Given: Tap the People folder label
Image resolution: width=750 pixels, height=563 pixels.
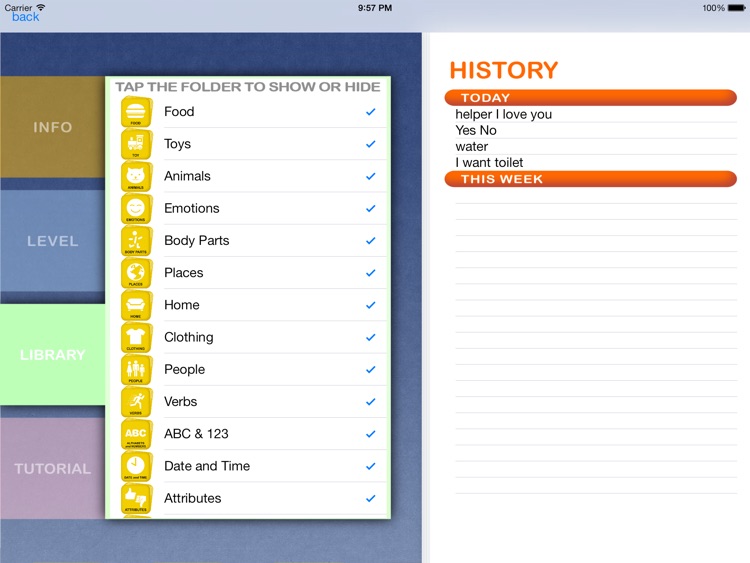Looking at the screenshot, I should tap(185, 369).
